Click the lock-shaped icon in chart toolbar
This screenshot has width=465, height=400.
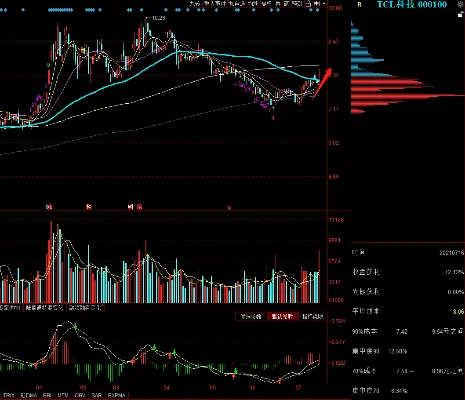[x=308, y=4]
